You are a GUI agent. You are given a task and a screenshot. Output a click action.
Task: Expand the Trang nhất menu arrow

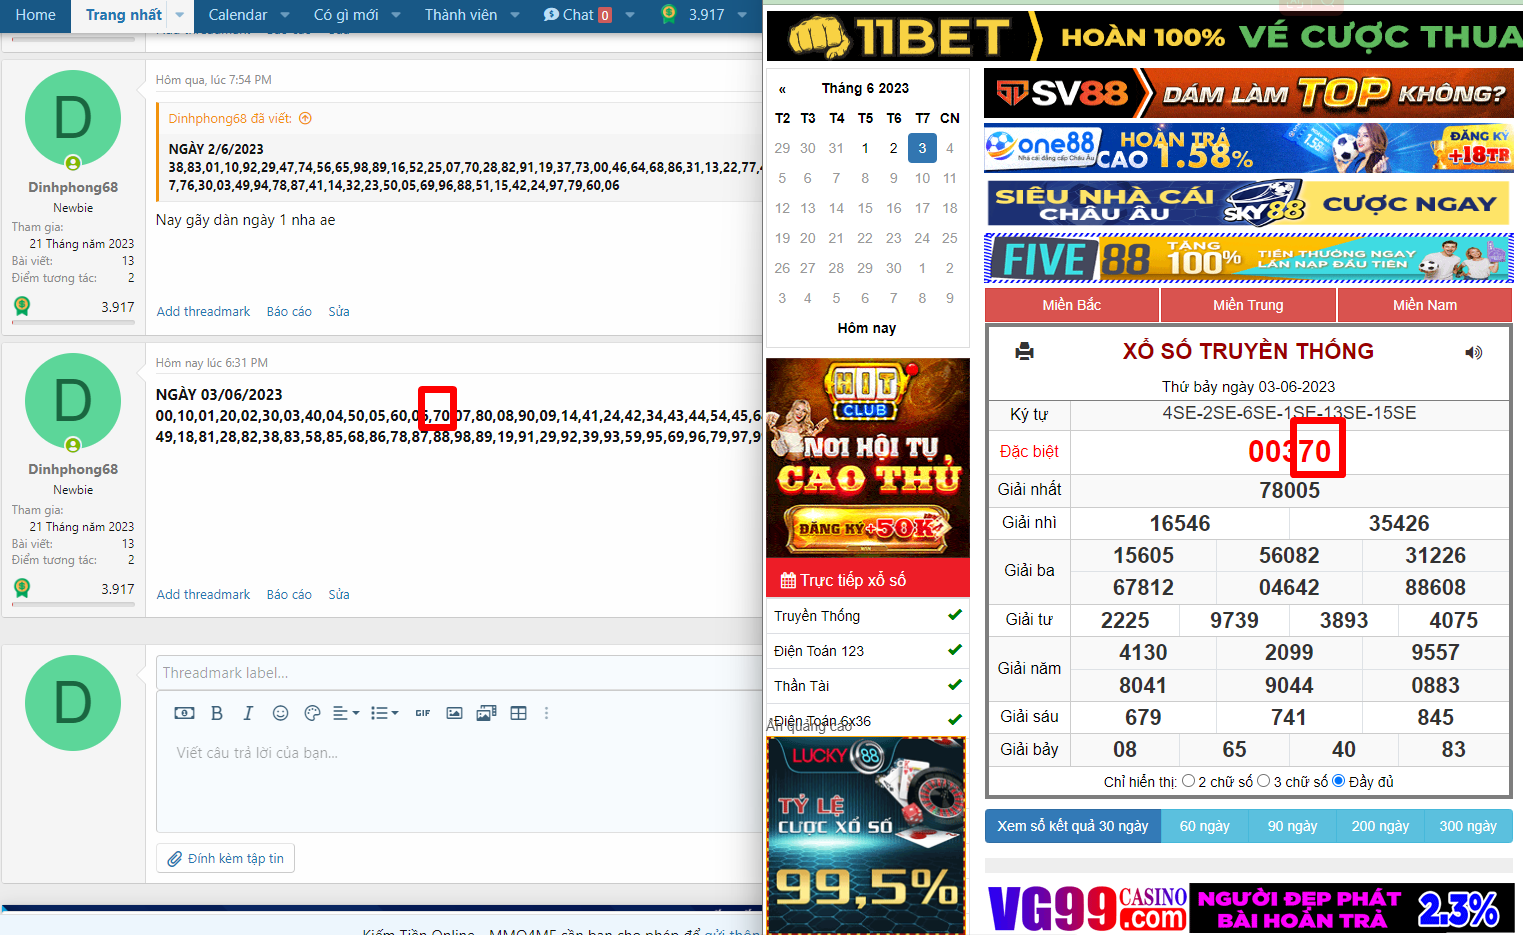[x=180, y=15]
